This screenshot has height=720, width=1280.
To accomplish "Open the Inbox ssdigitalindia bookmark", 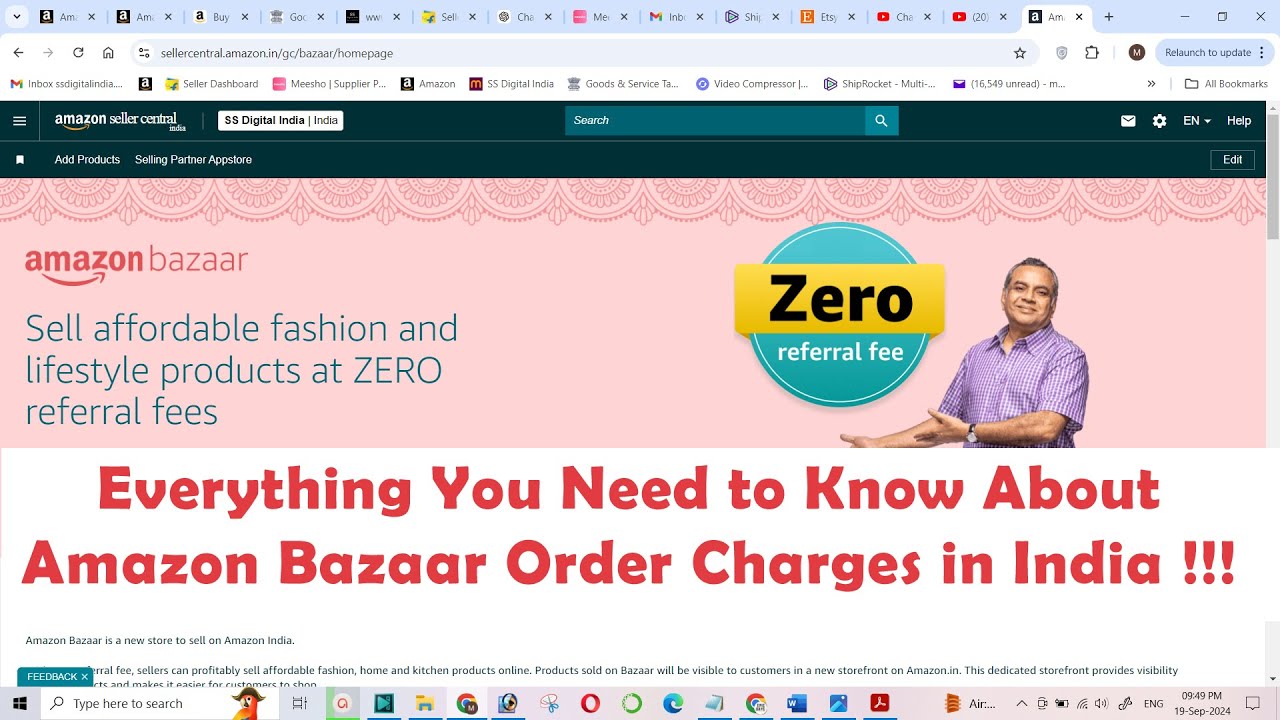I will pos(67,84).
